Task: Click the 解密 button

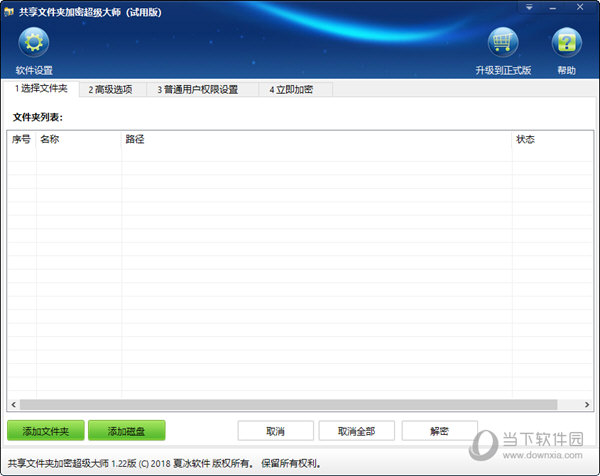Action: coord(439,431)
